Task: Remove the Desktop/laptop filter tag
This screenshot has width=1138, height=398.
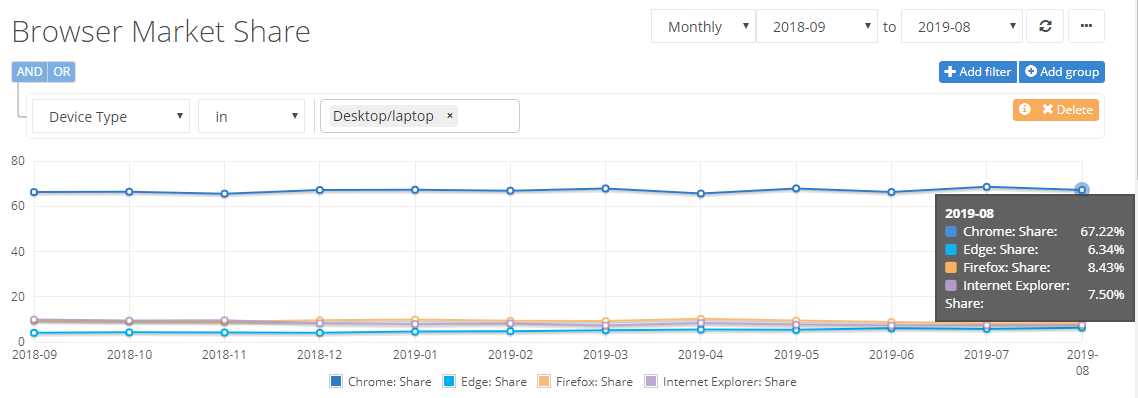Action: point(449,116)
